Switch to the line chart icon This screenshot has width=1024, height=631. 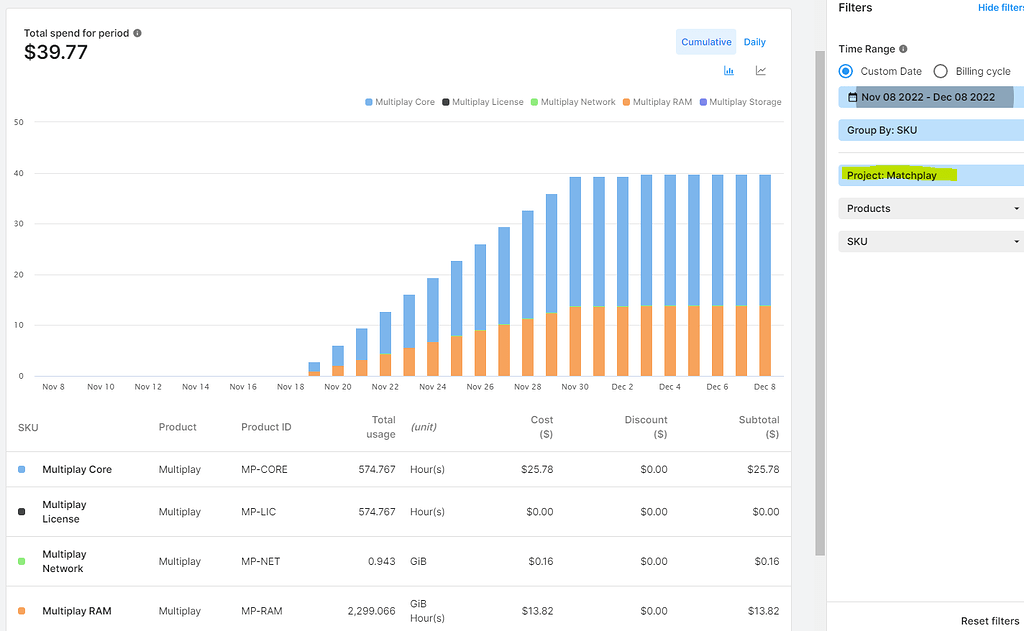[760, 70]
